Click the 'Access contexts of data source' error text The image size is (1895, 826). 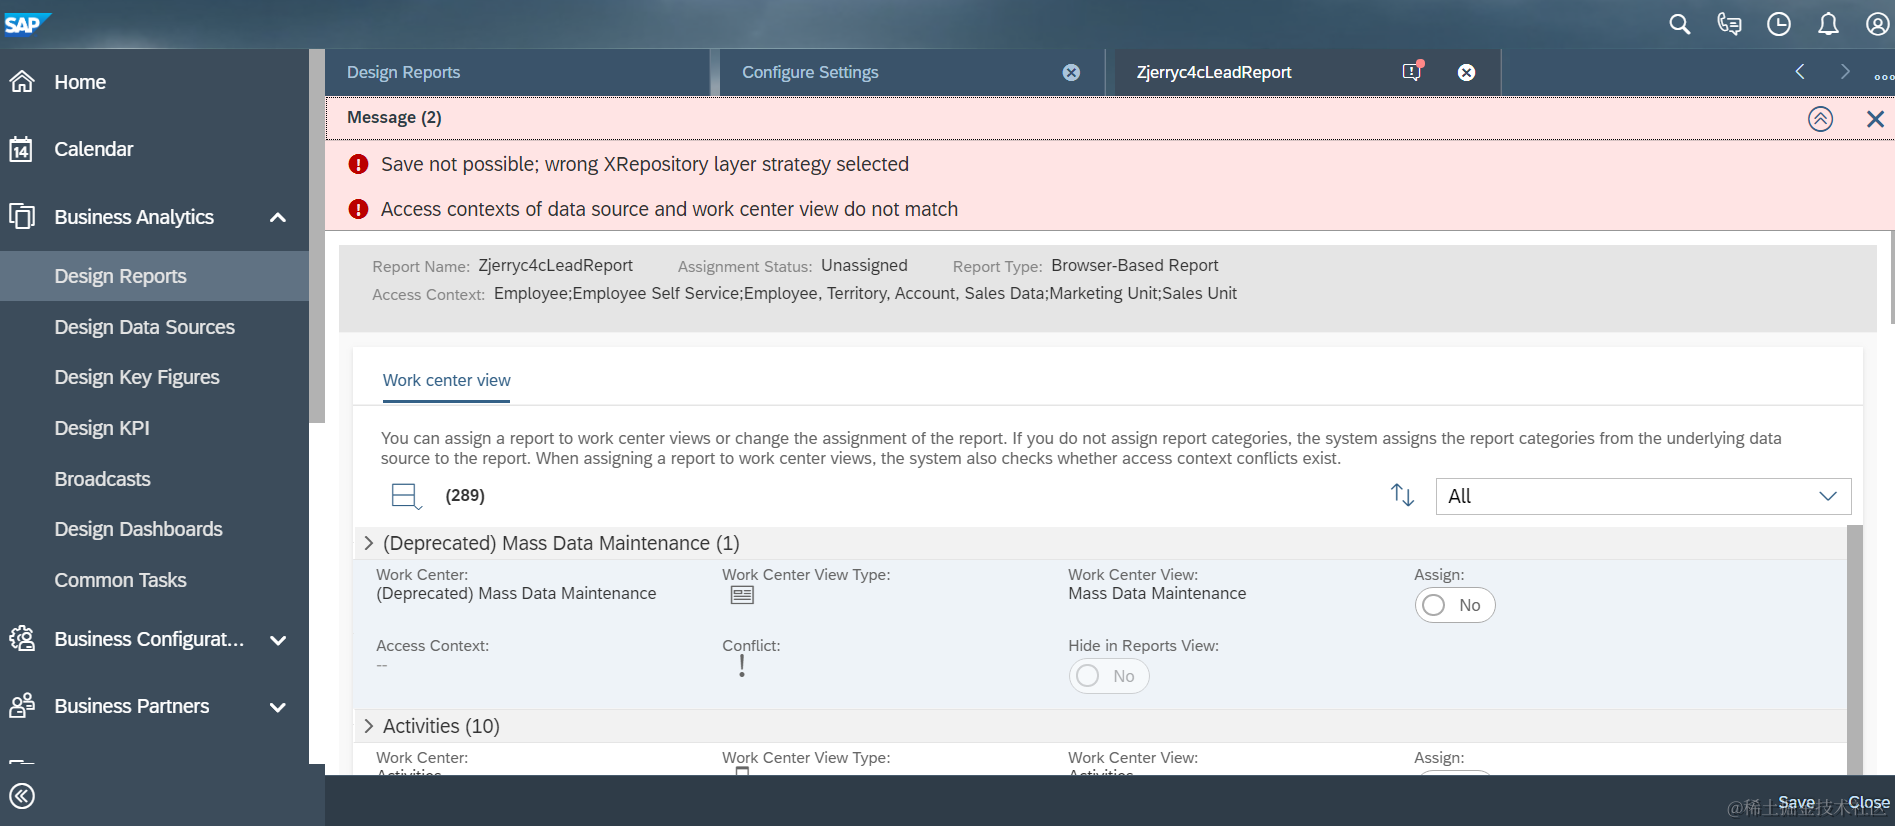point(669,209)
